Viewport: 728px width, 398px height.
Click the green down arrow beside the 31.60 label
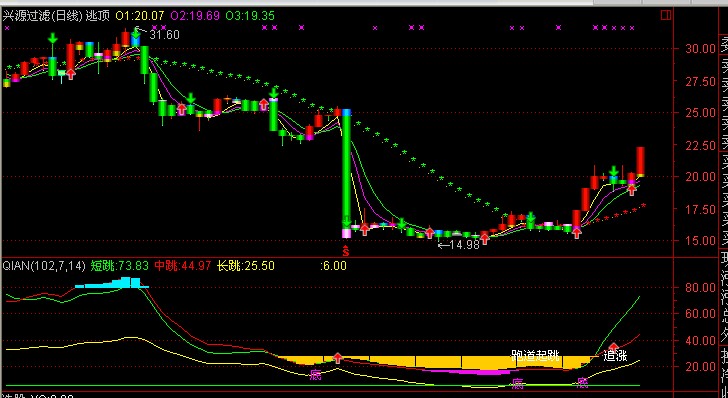(x=136, y=33)
